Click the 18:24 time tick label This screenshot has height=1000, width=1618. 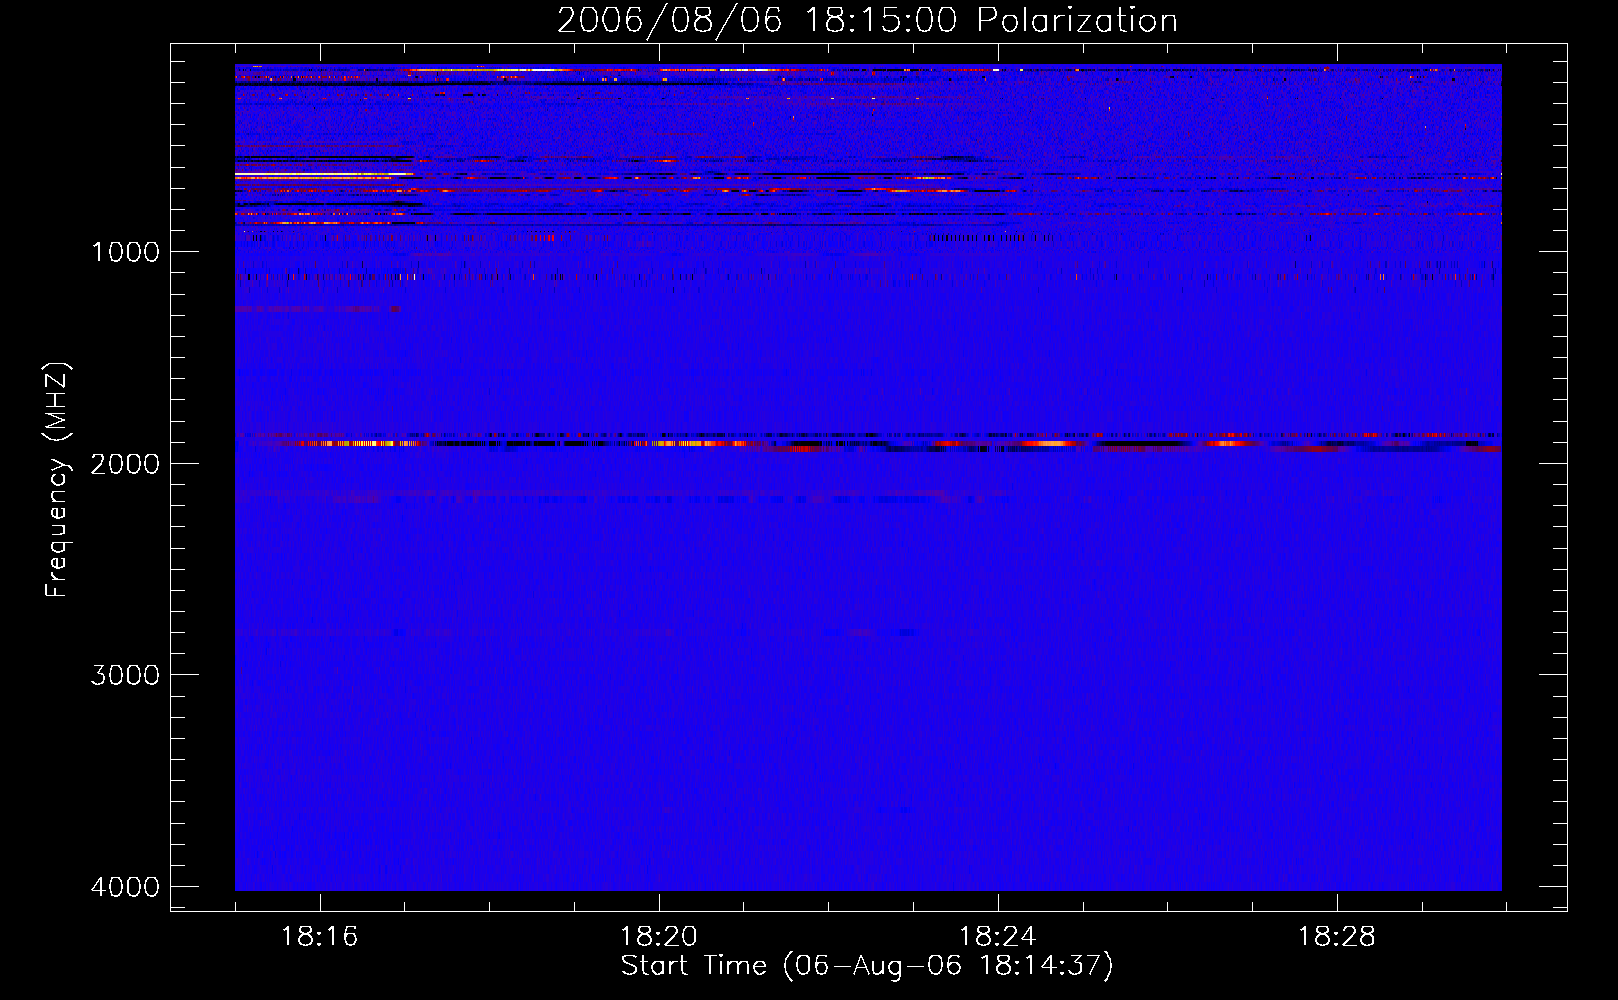[x=998, y=937]
